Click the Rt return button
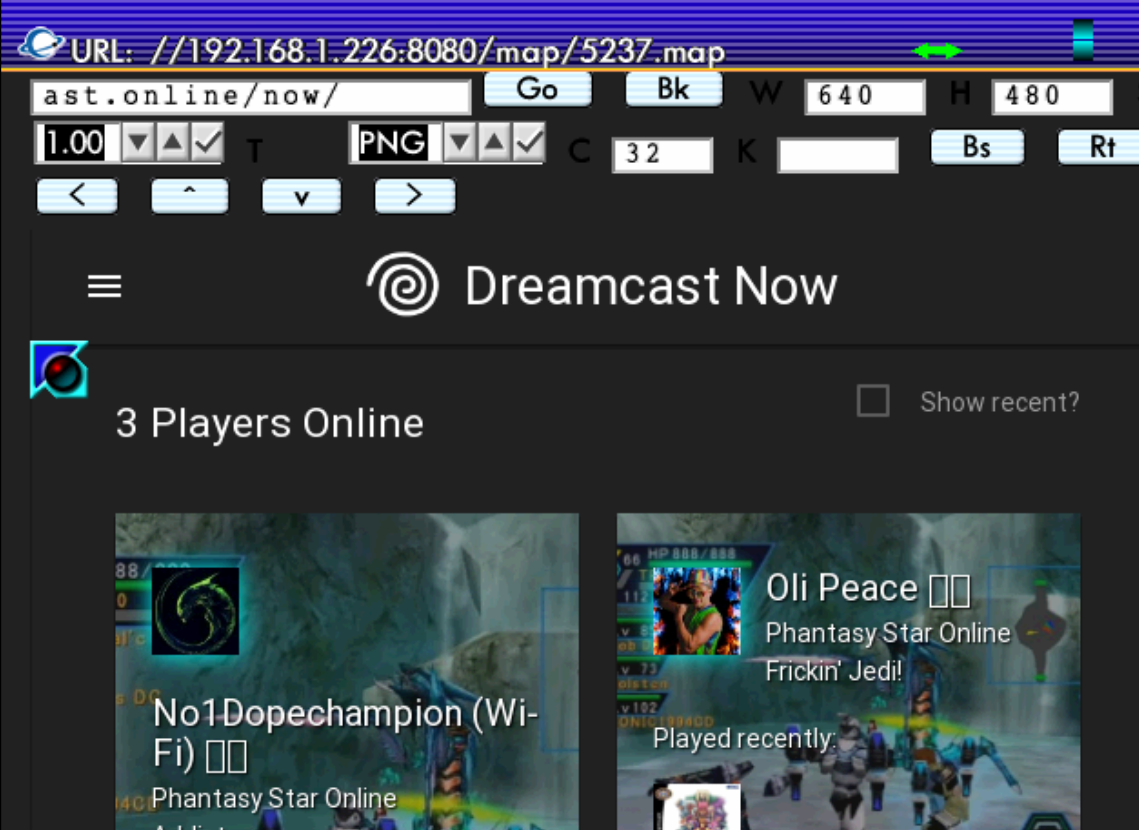Image resolution: width=1139 pixels, height=830 pixels. coord(1100,147)
